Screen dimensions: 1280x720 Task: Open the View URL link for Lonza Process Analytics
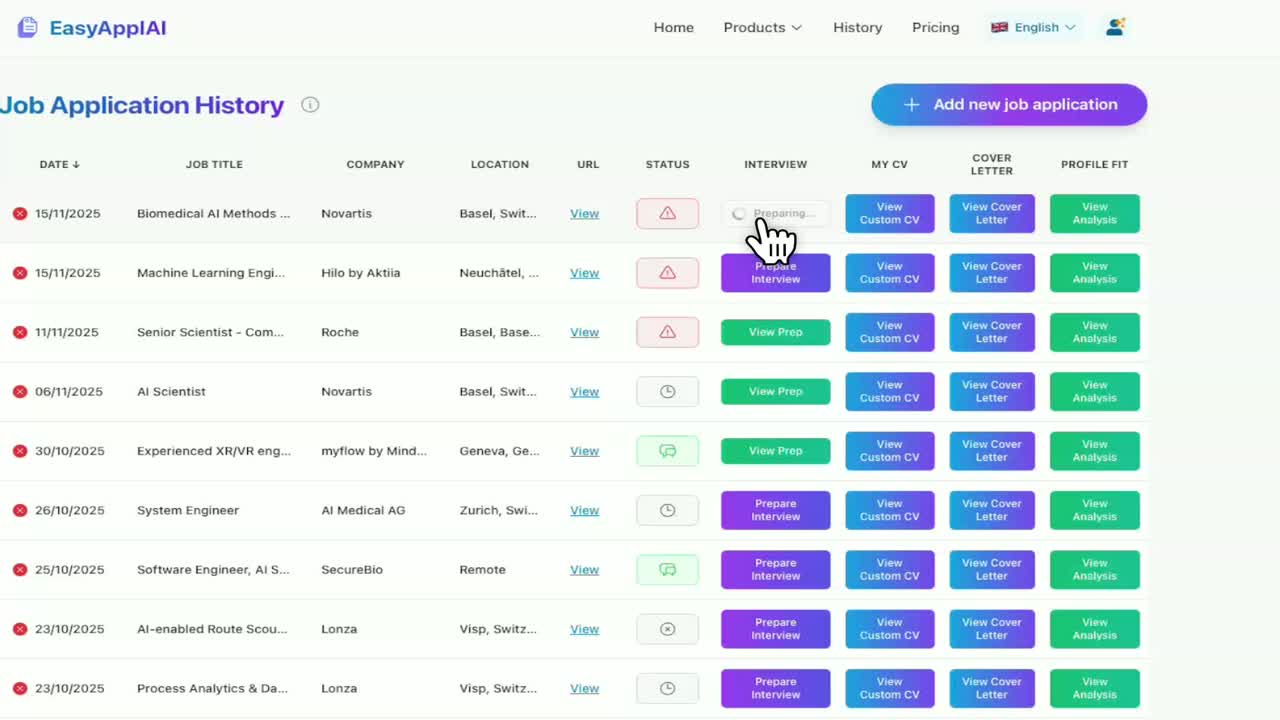[585, 688]
